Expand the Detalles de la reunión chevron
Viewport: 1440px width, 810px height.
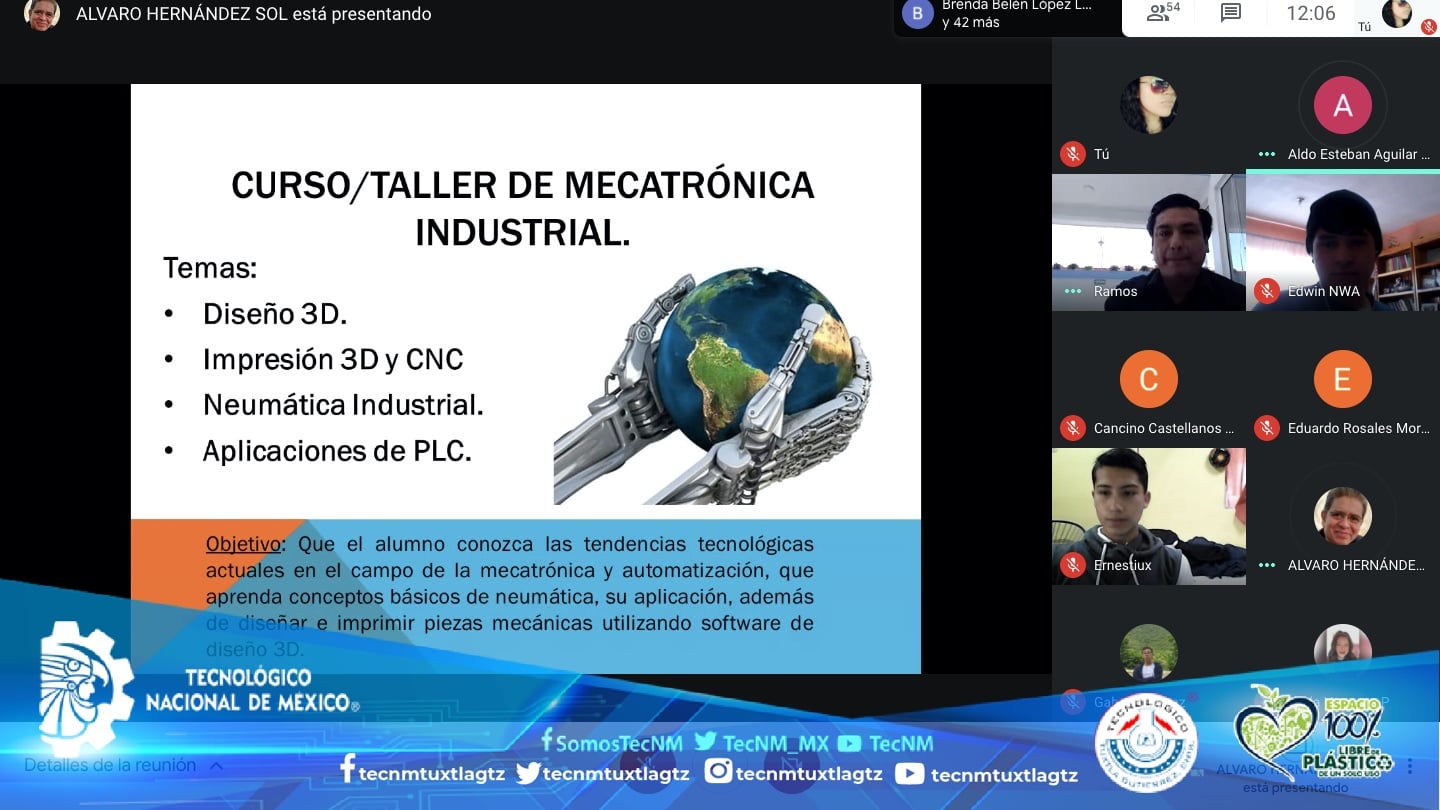pyautogui.click(x=216, y=766)
